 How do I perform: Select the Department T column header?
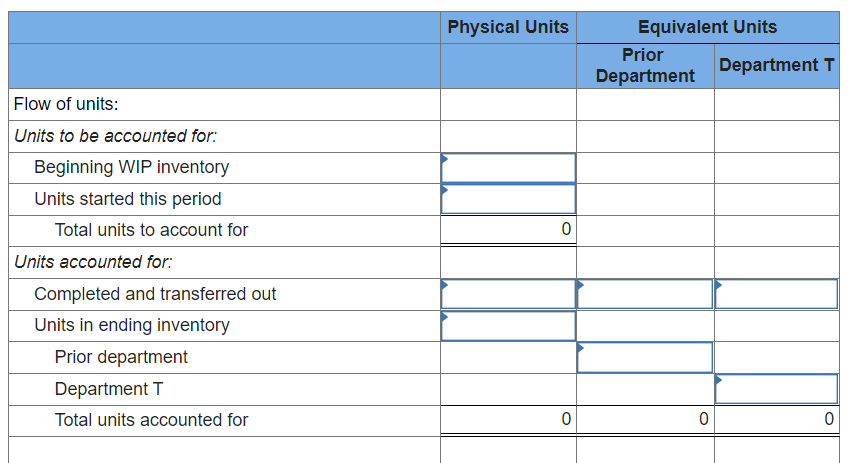[x=776, y=65]
